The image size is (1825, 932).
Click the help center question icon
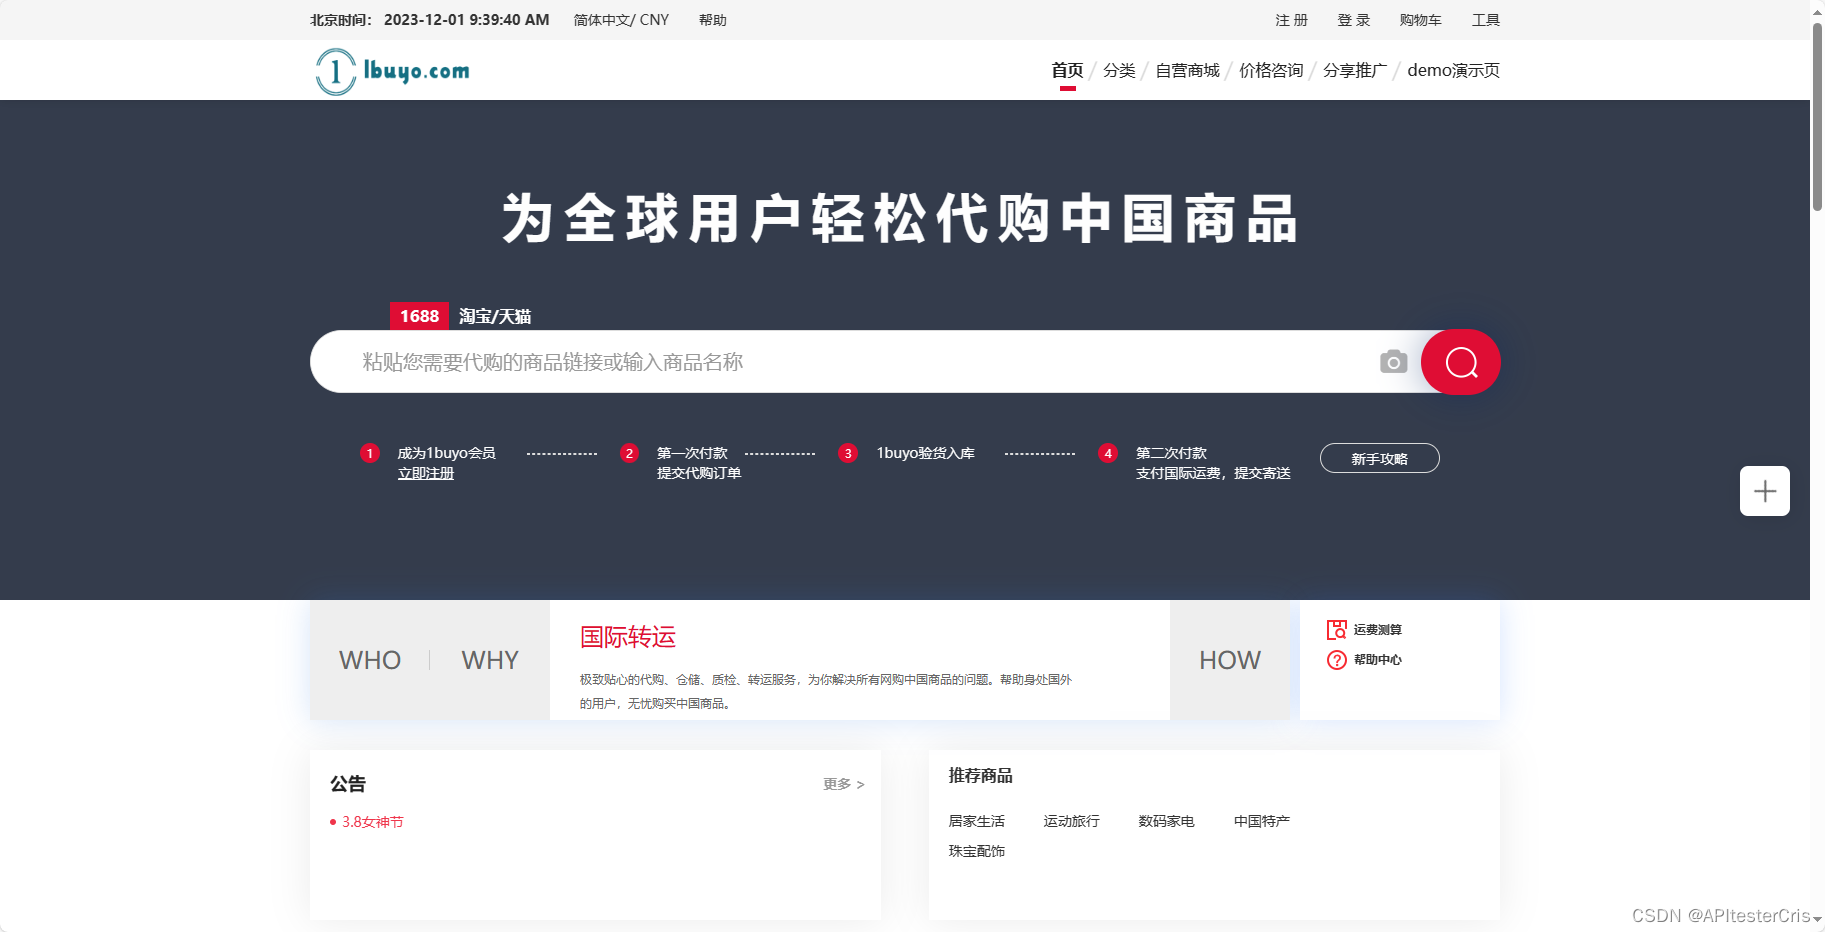(1337, 660)
